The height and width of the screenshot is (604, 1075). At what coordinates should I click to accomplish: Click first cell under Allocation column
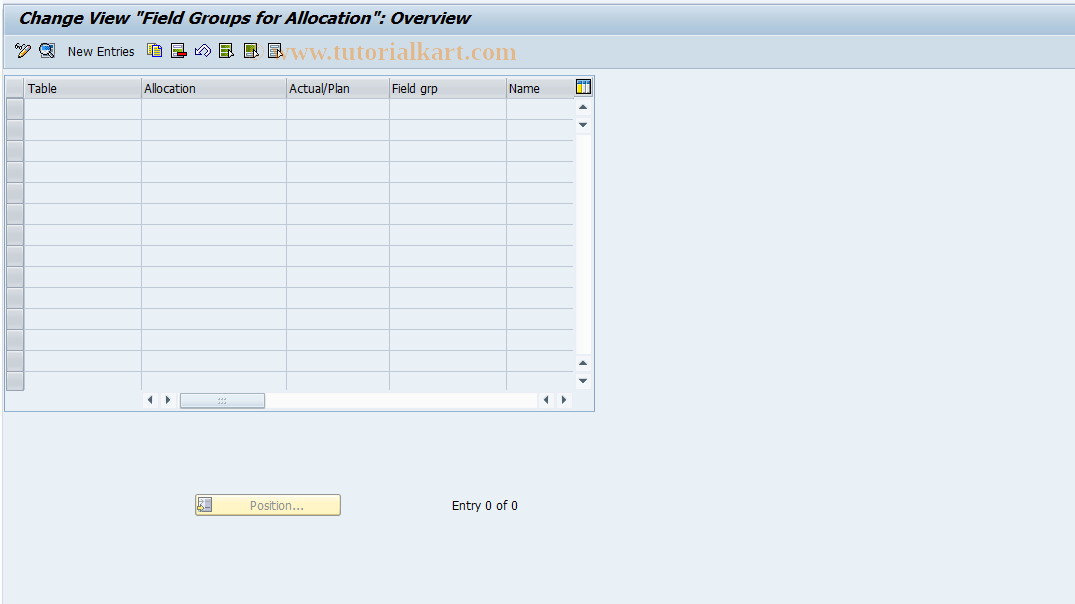coord(214,109)
